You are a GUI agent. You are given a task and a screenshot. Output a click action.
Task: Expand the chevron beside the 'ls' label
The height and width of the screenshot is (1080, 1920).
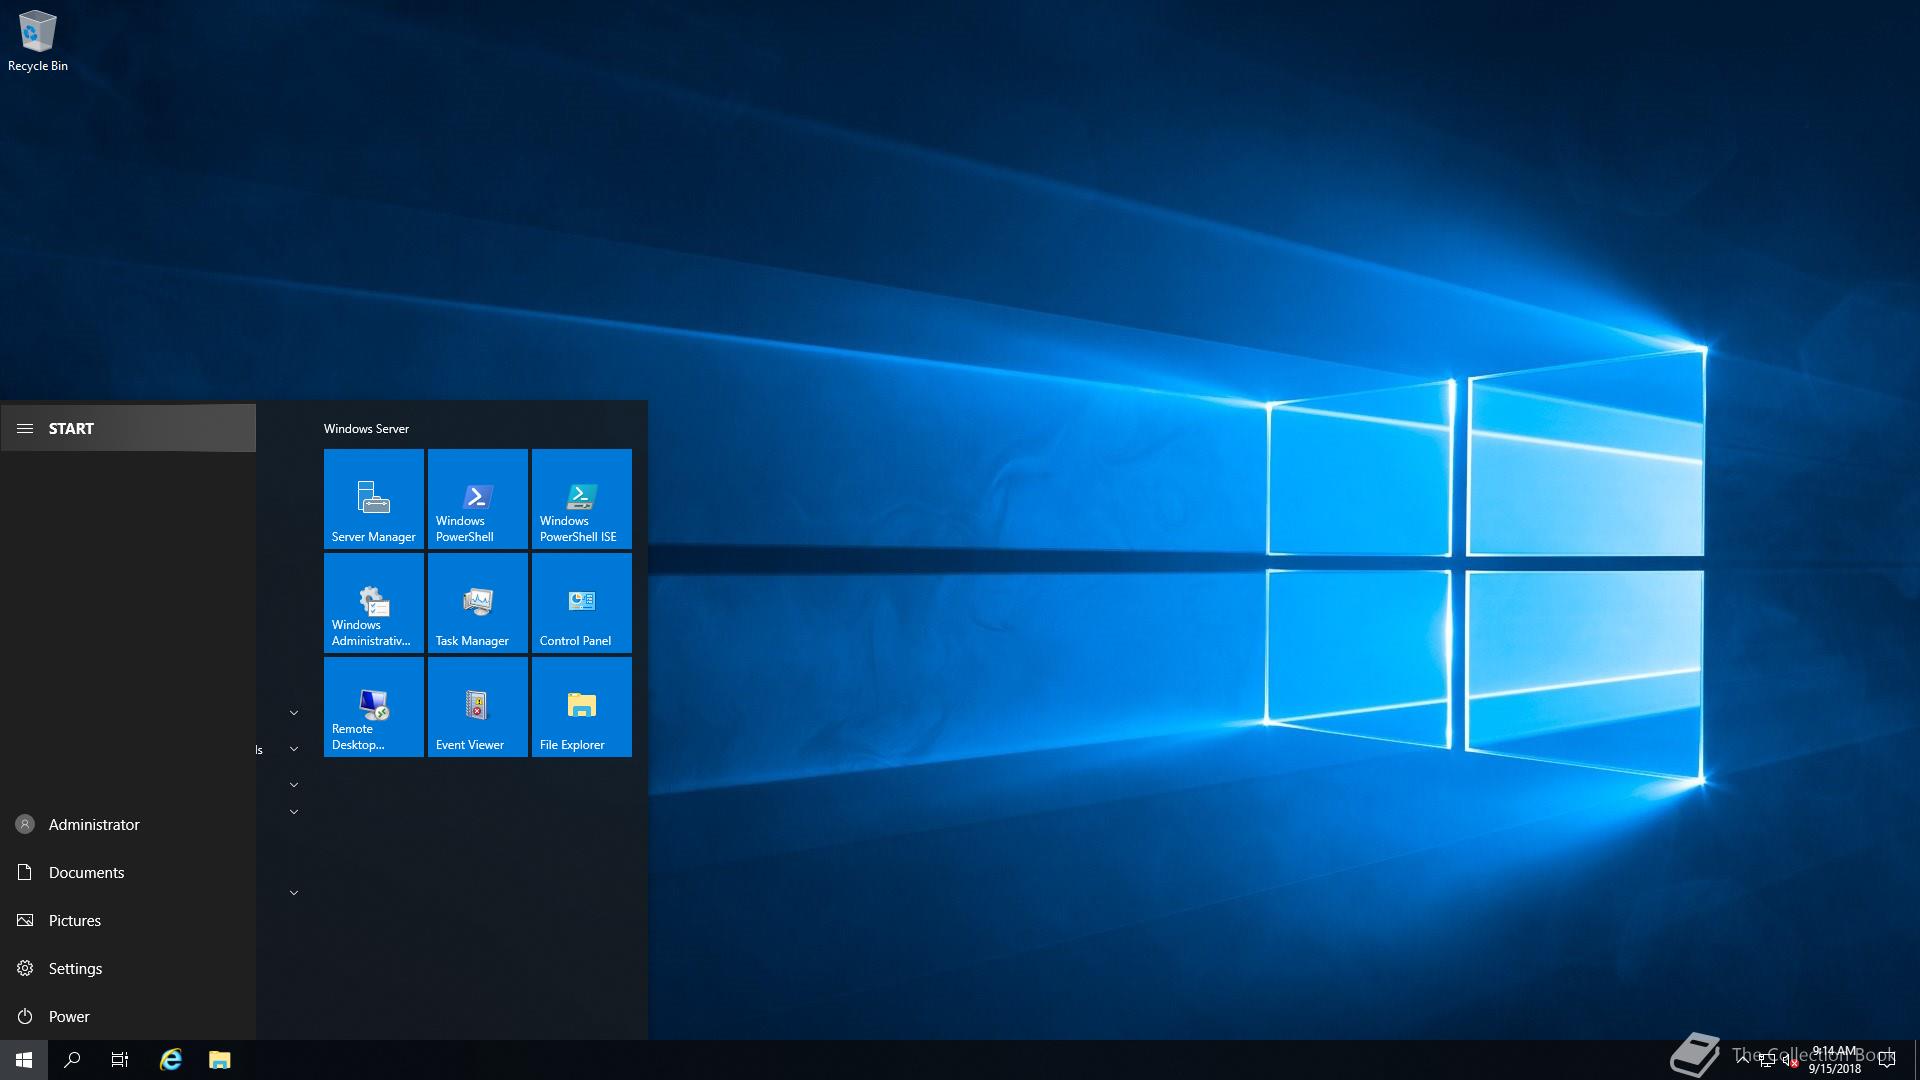coord(294,749)
